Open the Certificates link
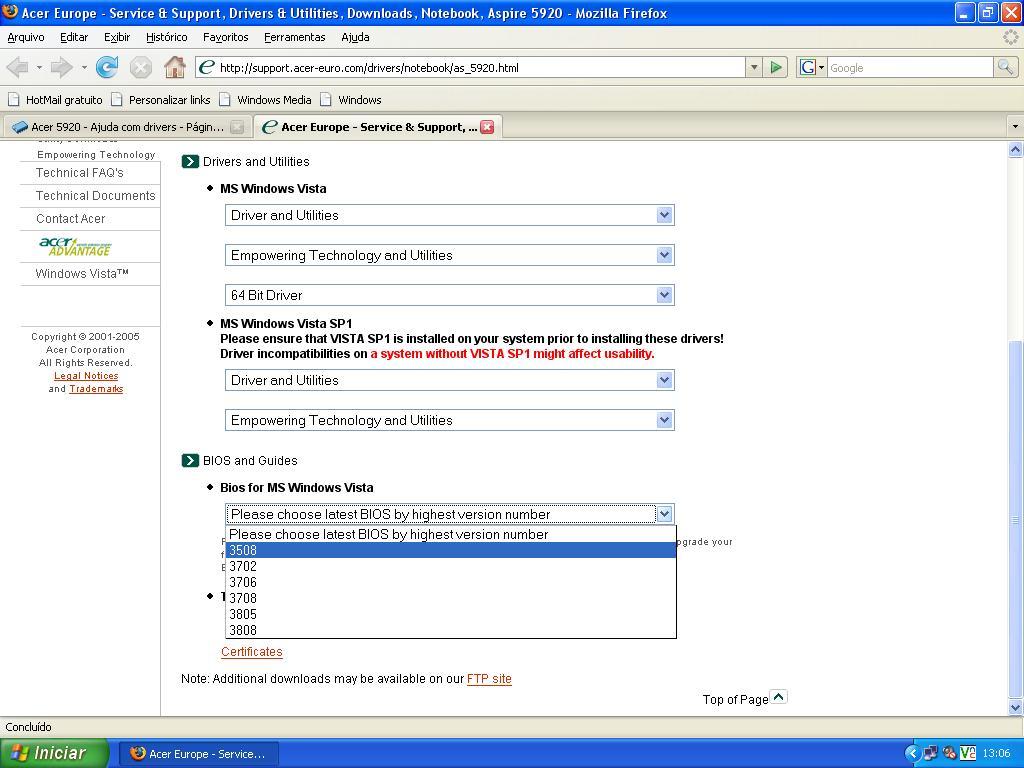Viewport: 1024px width, 768px height. [x=251, y=652]
